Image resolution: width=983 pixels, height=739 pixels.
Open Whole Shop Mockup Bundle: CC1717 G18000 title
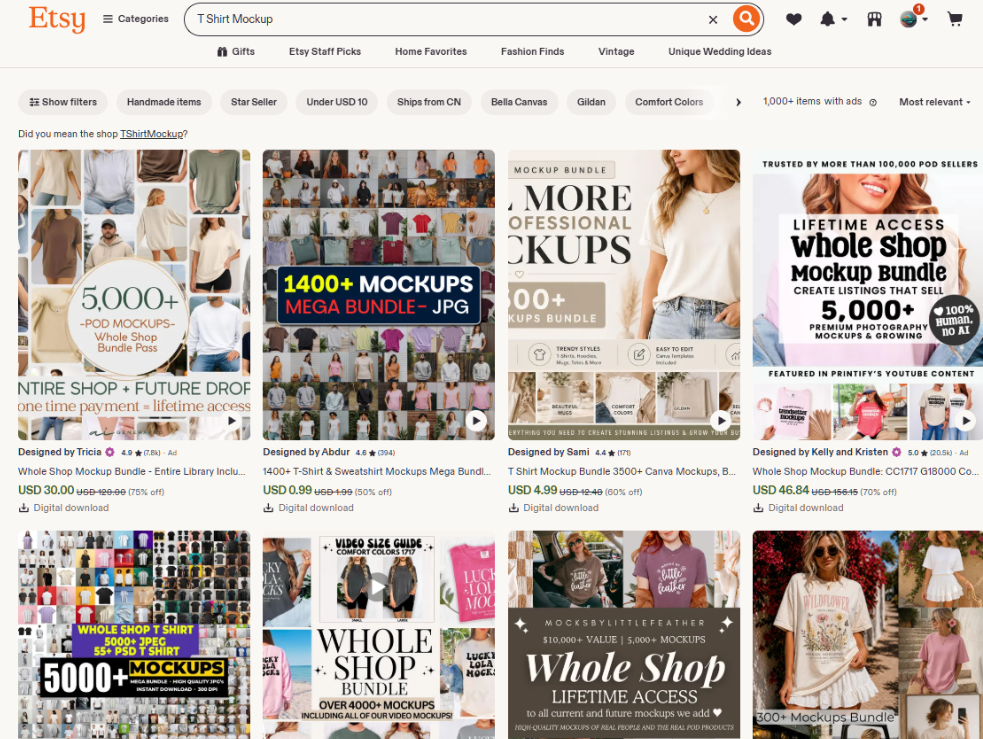[x=865, y=471]
